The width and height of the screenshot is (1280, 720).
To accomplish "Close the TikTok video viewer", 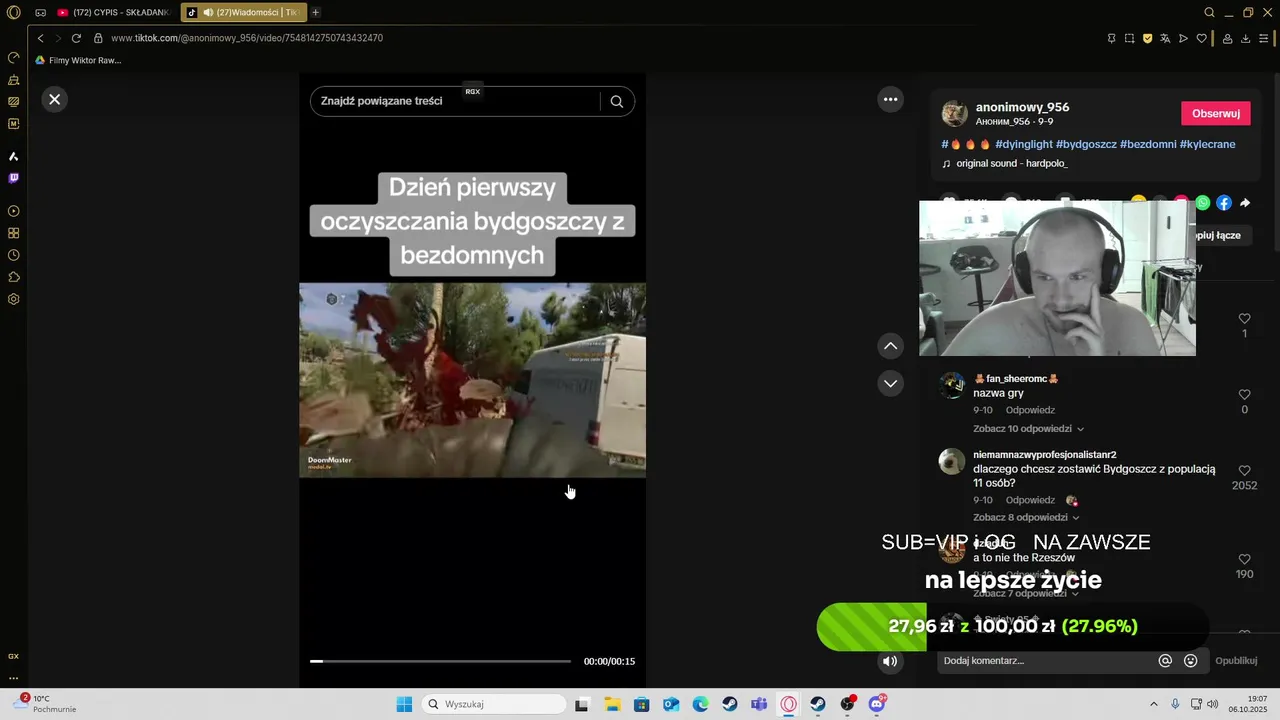I will (55, 99).
